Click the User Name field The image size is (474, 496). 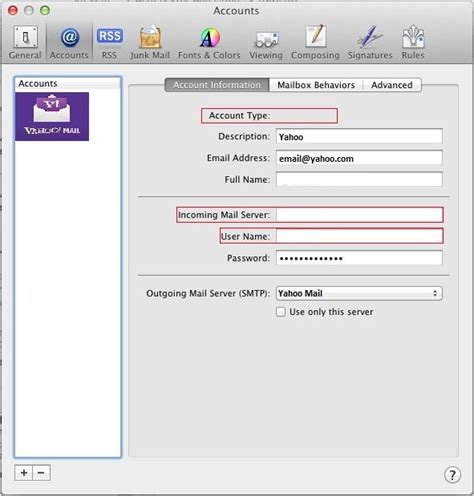click(359, 236)
